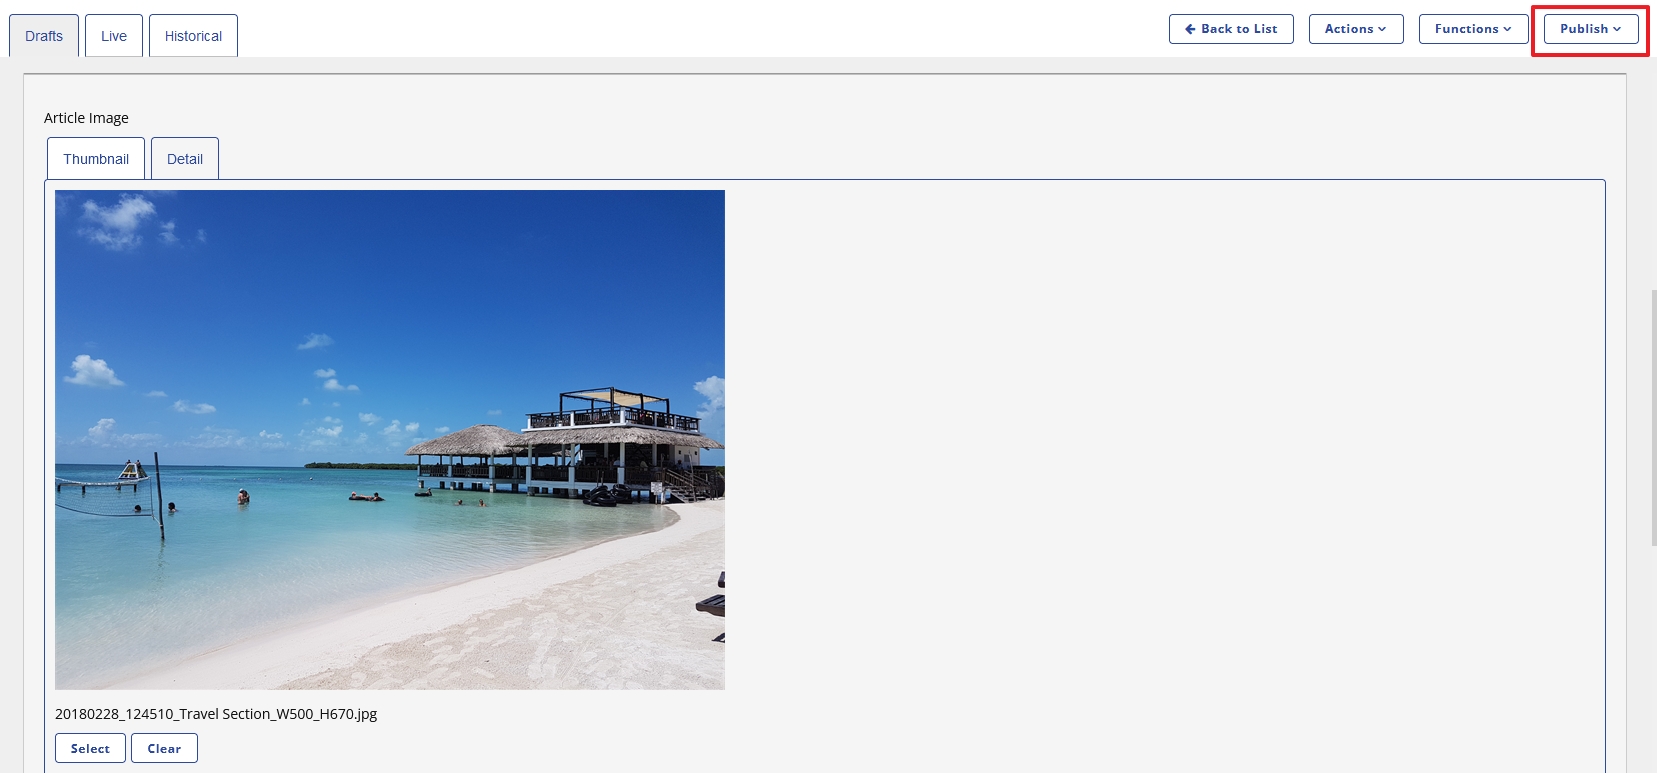The image size is (1657, 773).
Task: Click the chevron icon on the Publish button
Action: coord(1617,29)
